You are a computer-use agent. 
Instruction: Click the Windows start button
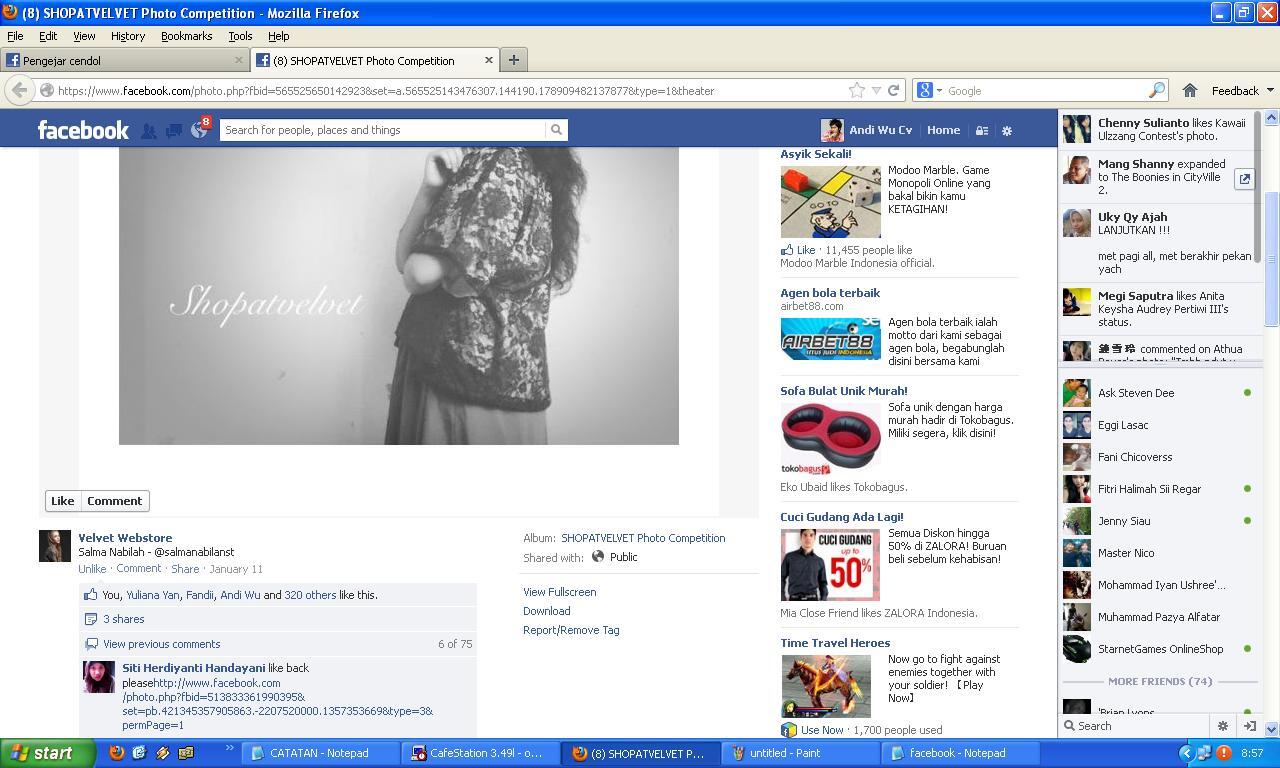(48, 753)
